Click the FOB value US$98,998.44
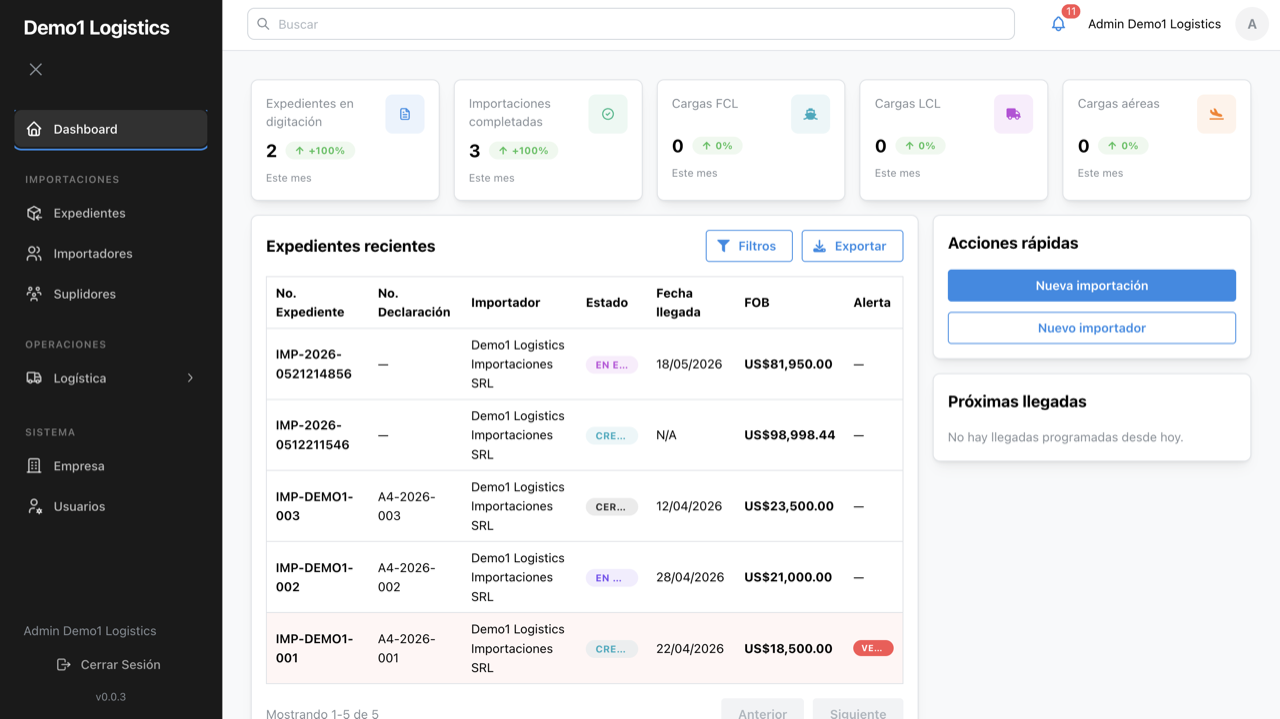Image resolution: width=1280 pixels, height=719 pixels. point(789,435)
